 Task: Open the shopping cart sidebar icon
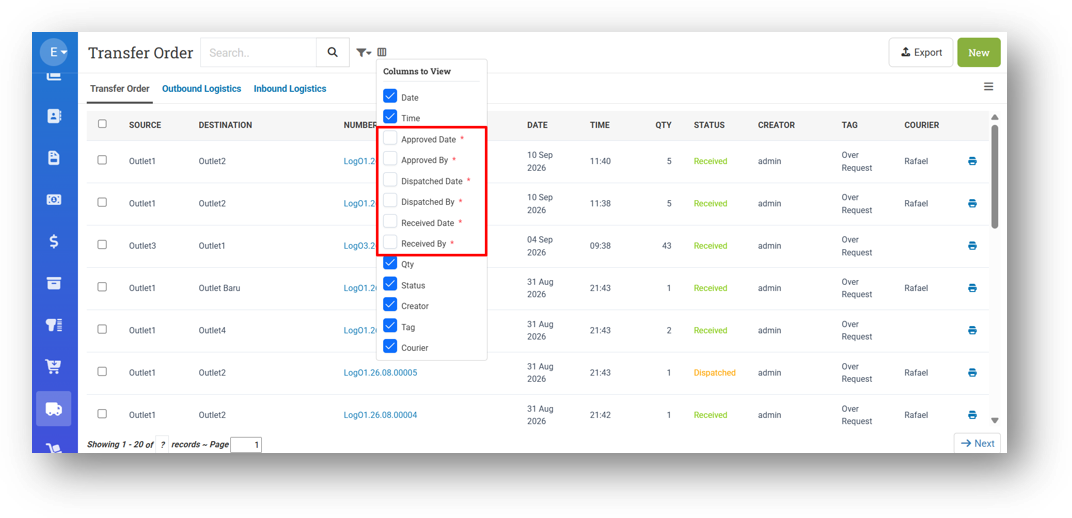click(54, 366)
